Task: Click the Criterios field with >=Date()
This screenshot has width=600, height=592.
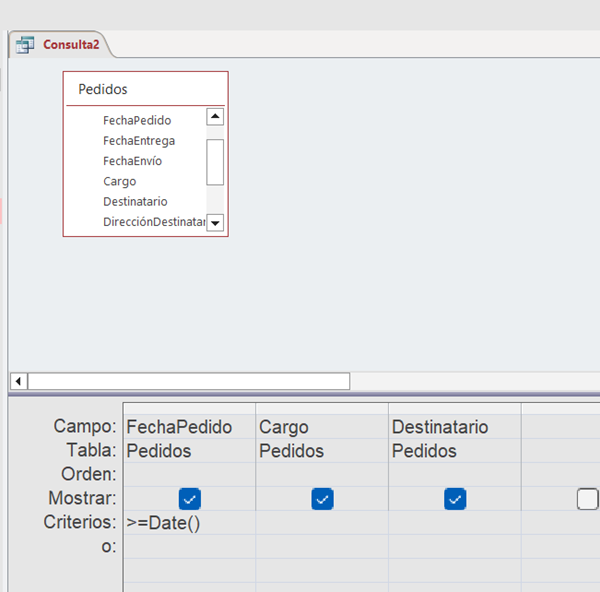Action: (x=189, y=522)
